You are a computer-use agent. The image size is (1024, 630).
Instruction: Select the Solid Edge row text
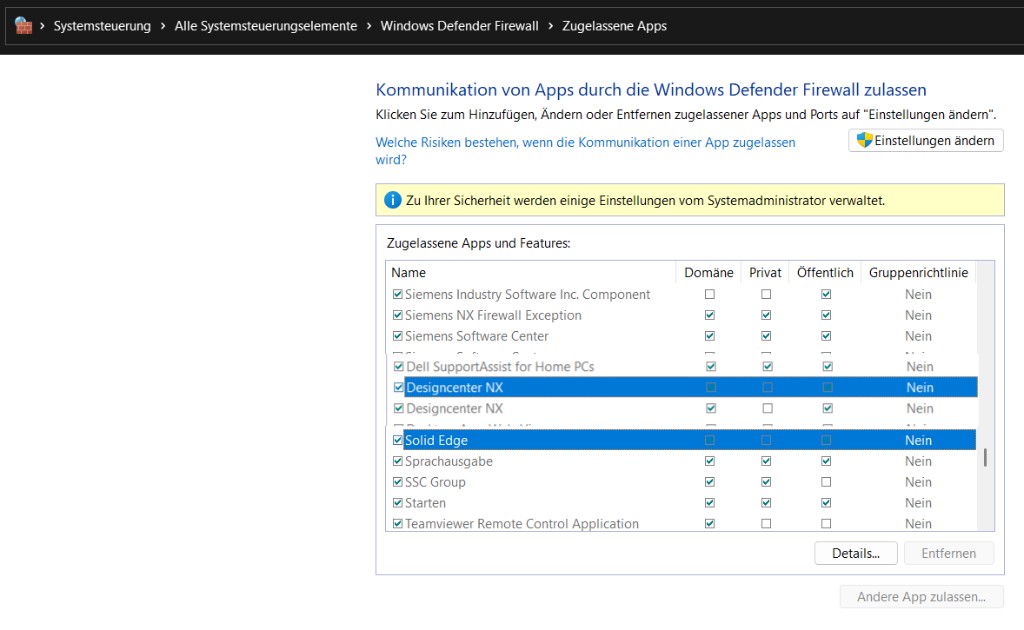[x=436, y=441]
